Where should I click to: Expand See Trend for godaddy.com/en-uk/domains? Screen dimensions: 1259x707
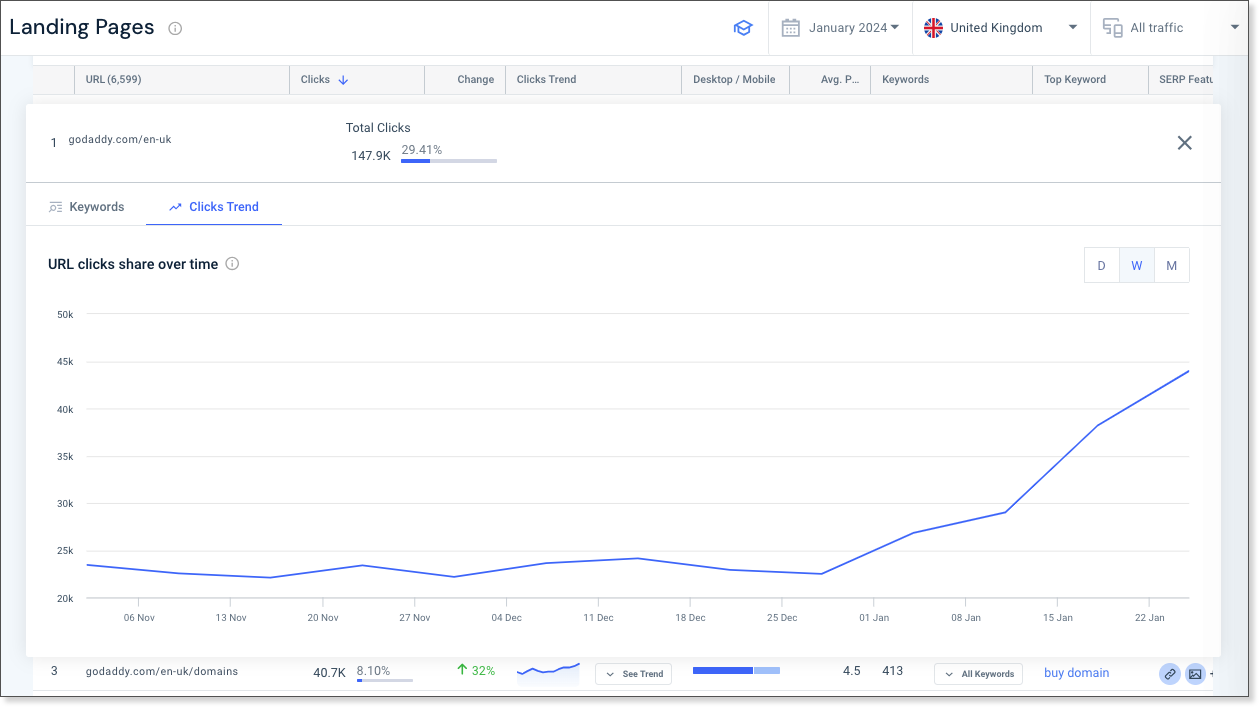633,674
